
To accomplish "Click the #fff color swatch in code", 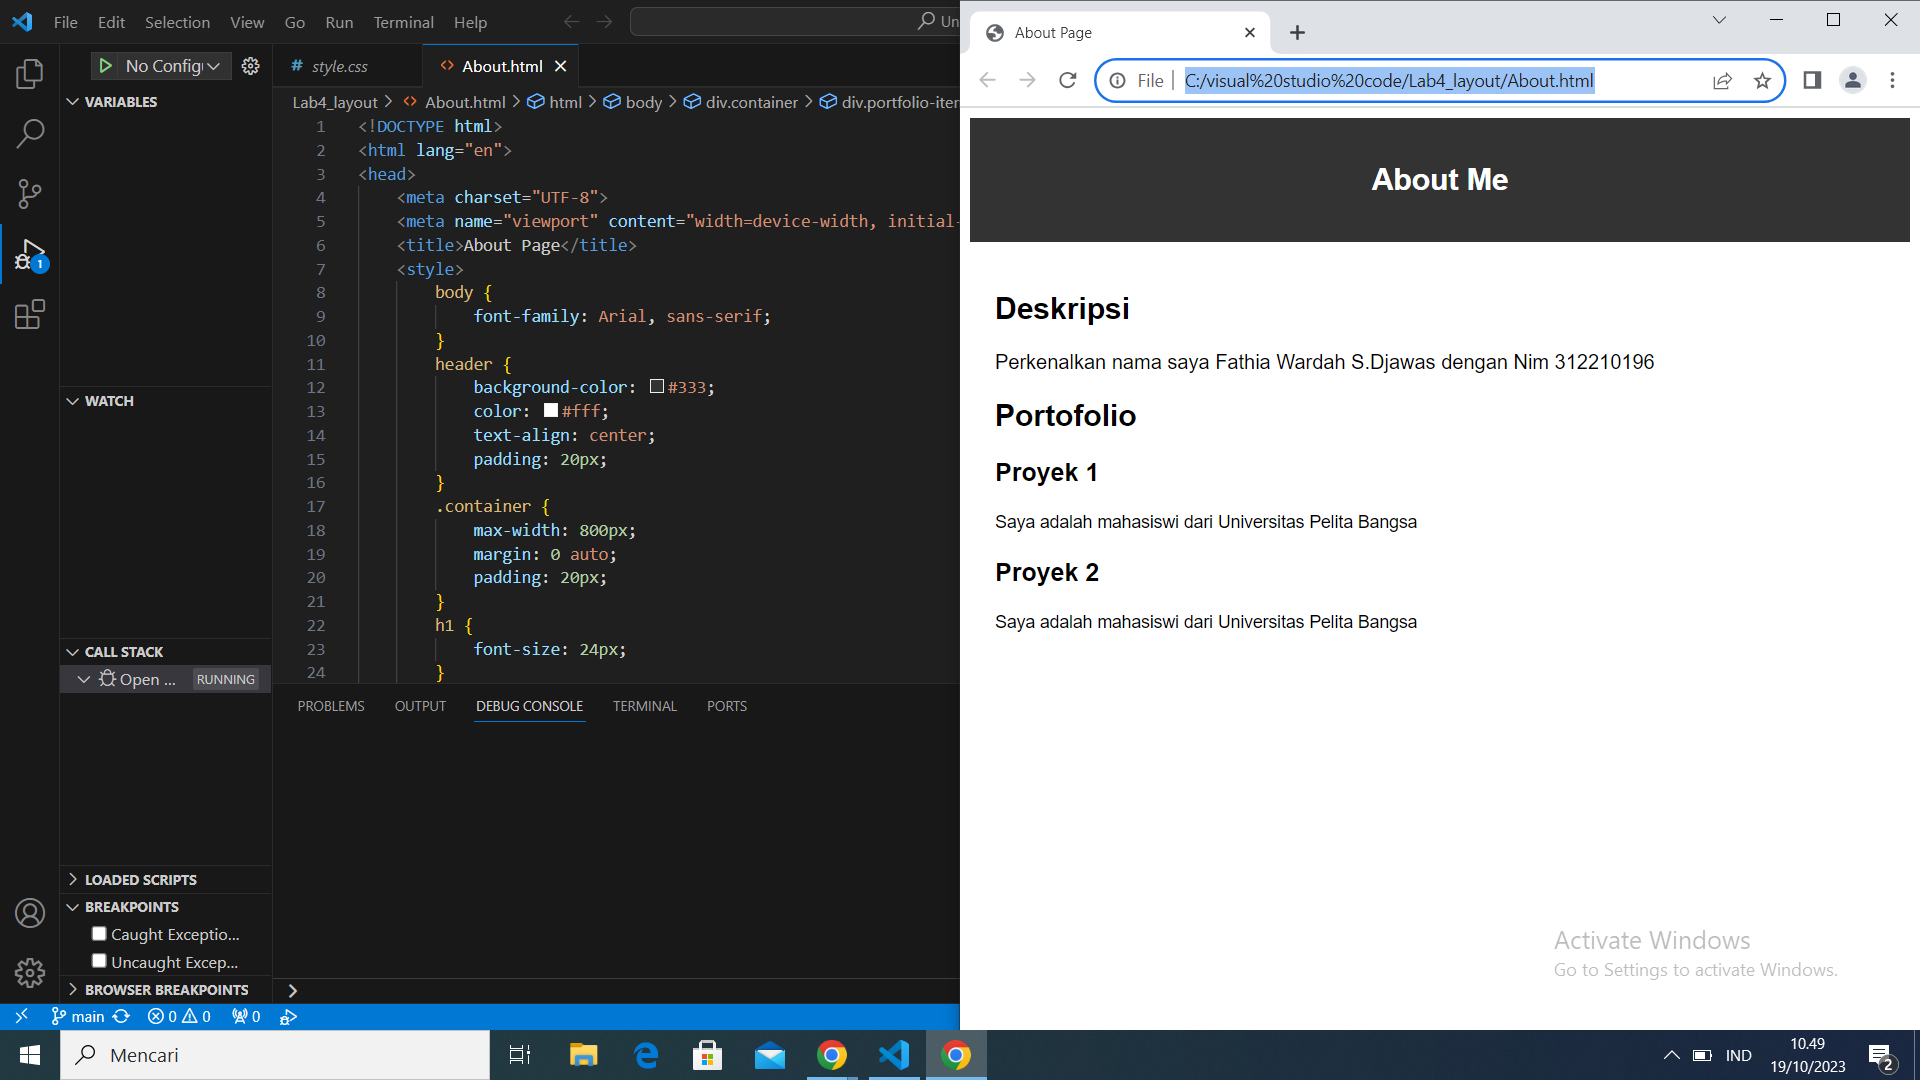I will click(x=550, y=410).
